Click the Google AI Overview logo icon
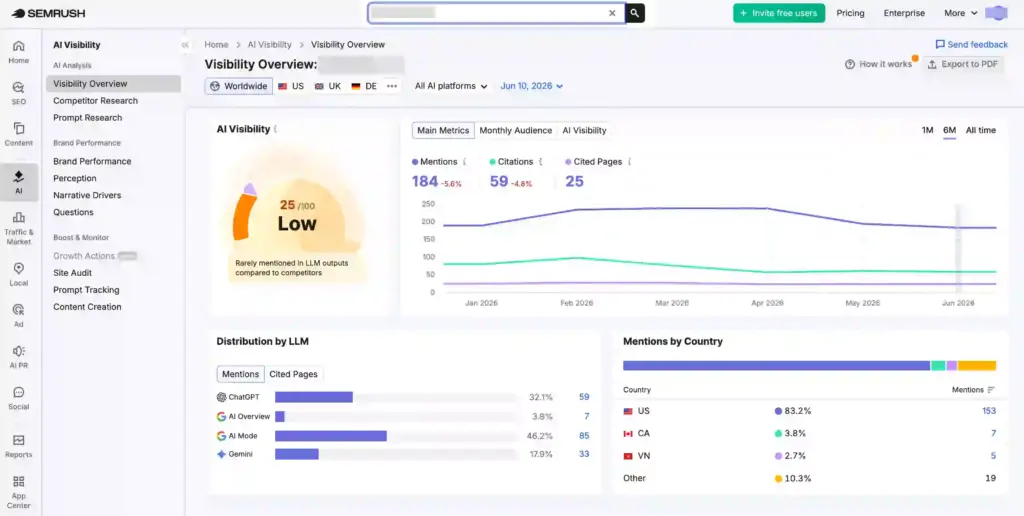1024x516 pixels. coord(221,416)
